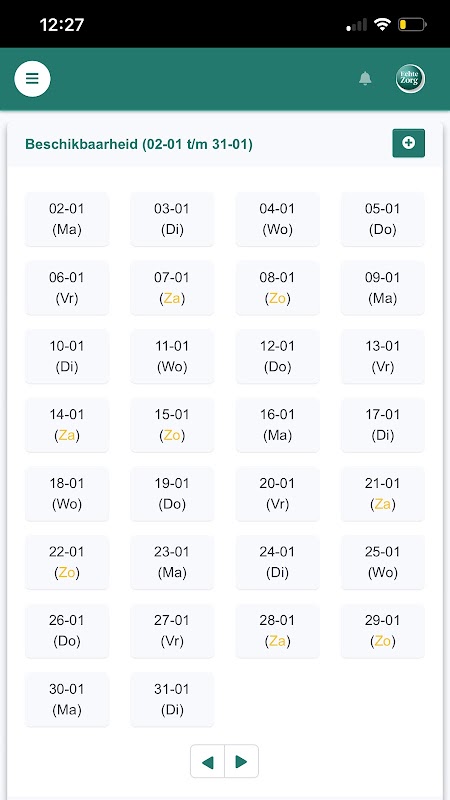Select date 25-01 (Wo)

(383, 562)
